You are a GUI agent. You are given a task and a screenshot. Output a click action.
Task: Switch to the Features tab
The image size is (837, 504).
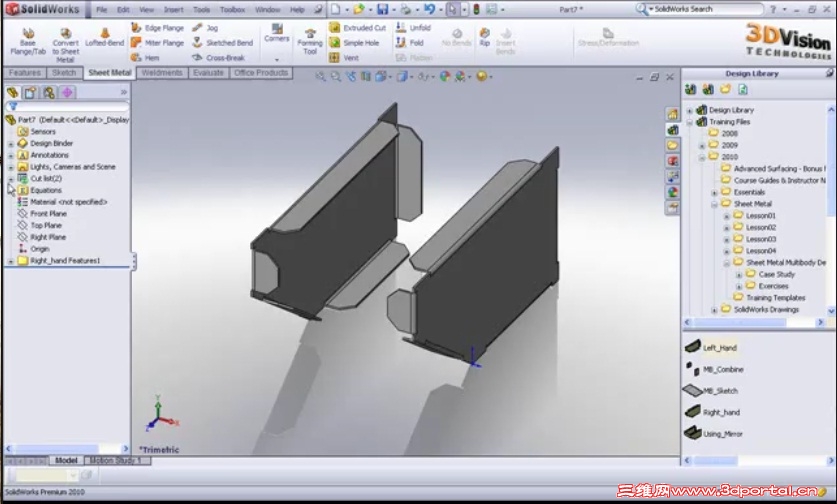(25, 73)
